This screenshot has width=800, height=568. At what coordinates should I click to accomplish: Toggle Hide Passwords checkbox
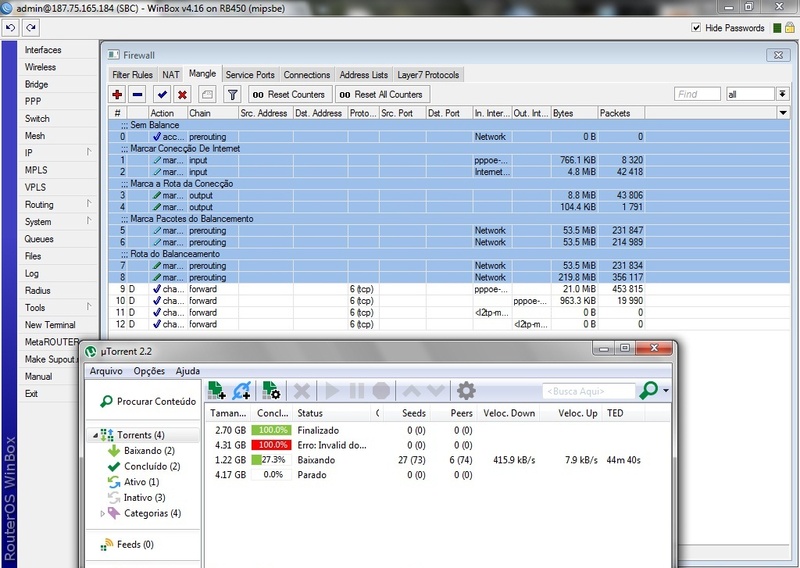point(696,28)
